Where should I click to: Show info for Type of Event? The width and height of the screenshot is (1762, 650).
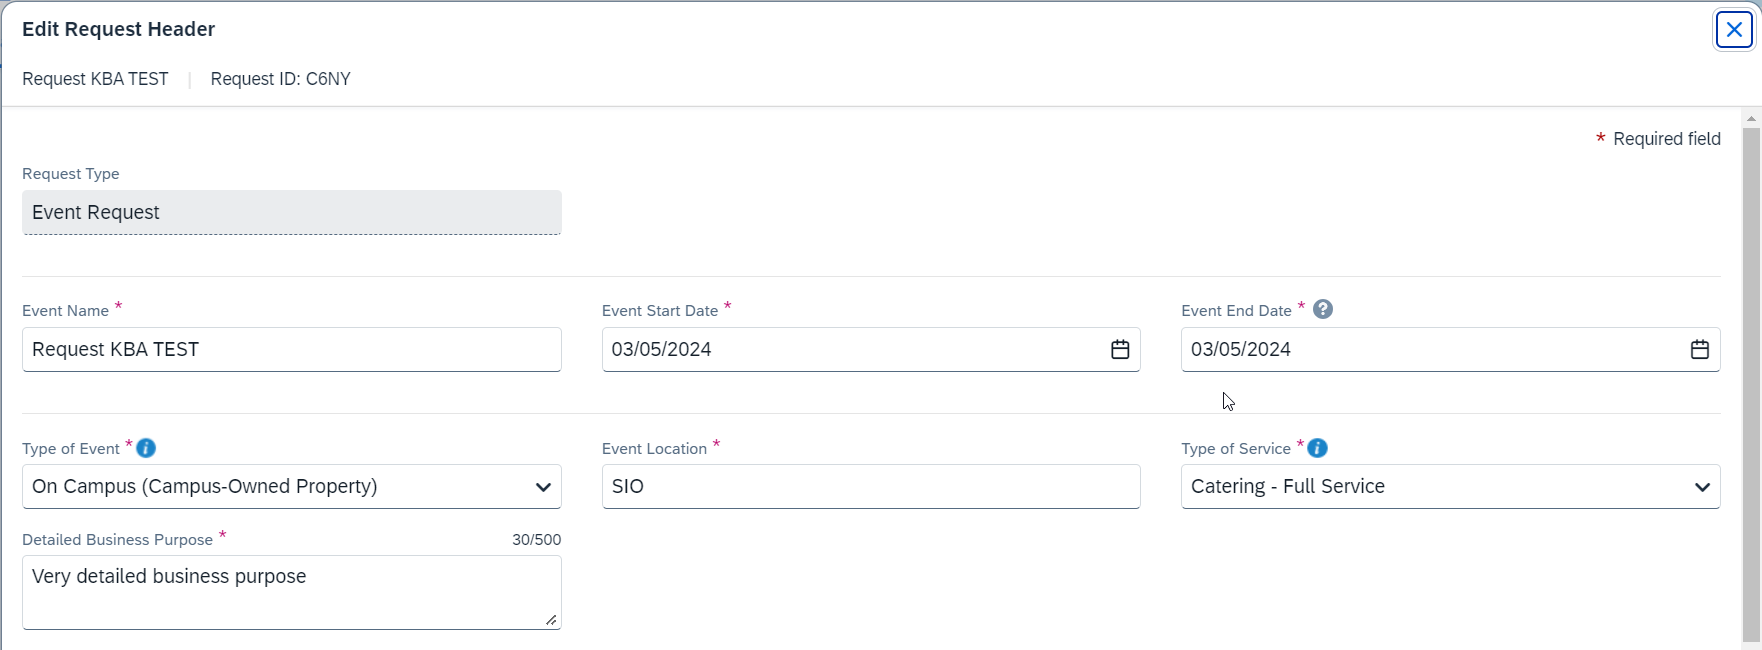coord(146,448)
